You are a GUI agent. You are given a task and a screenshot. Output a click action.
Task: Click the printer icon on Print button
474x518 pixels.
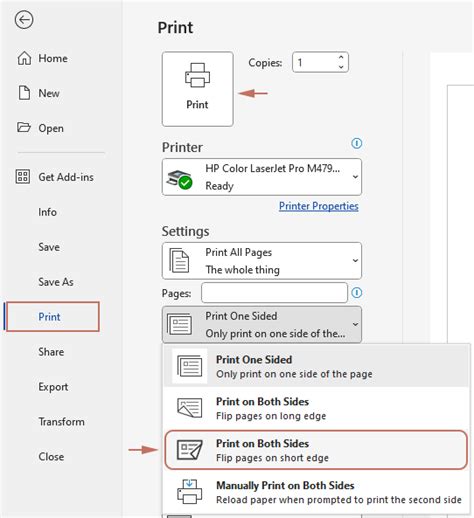(197, 75)
